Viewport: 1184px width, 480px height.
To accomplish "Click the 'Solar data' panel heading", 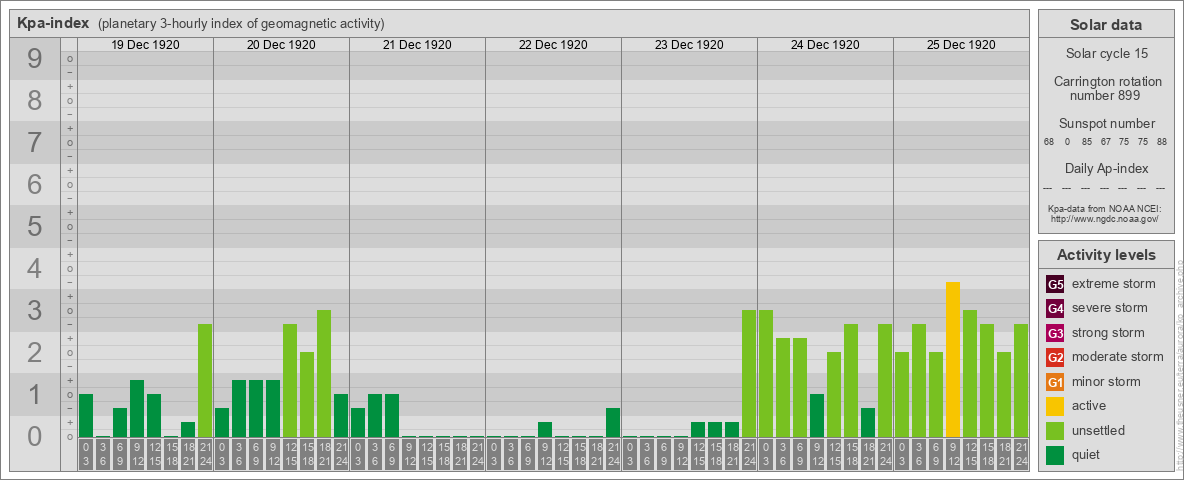I will (1106, 25).
